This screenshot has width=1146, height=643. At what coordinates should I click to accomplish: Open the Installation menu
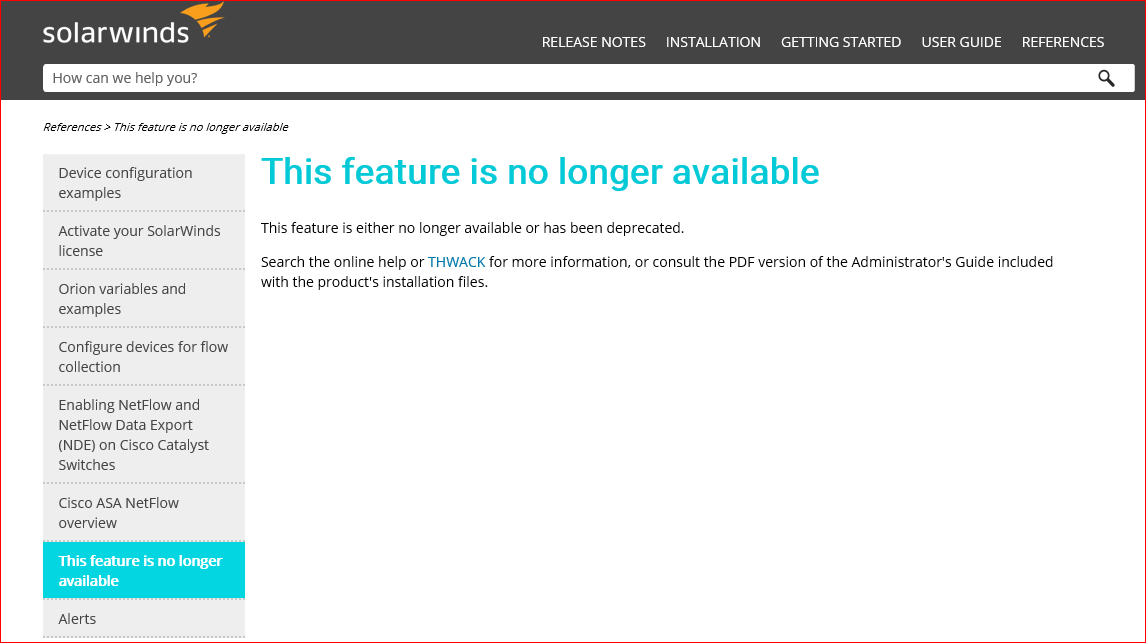pos(713,42)
